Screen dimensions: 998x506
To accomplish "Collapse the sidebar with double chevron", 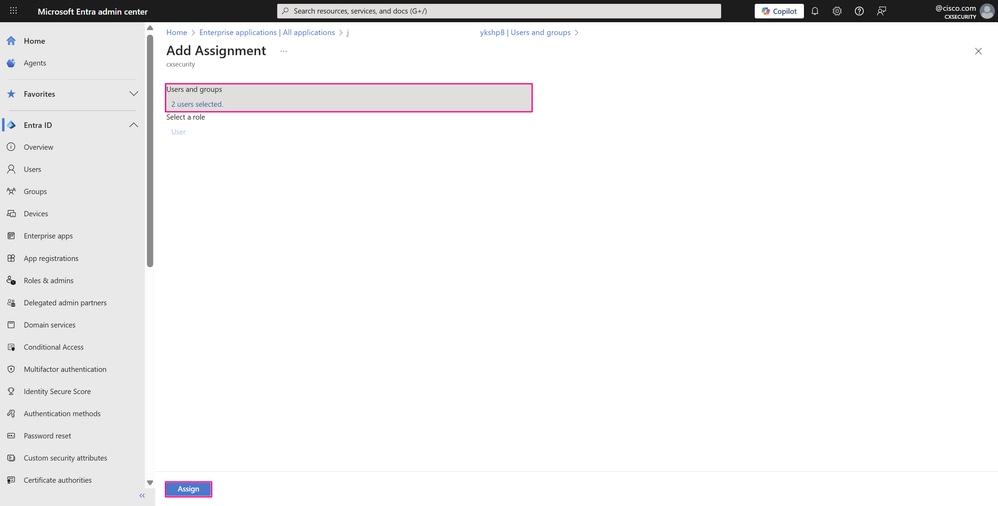I will [x=142, y=495].
